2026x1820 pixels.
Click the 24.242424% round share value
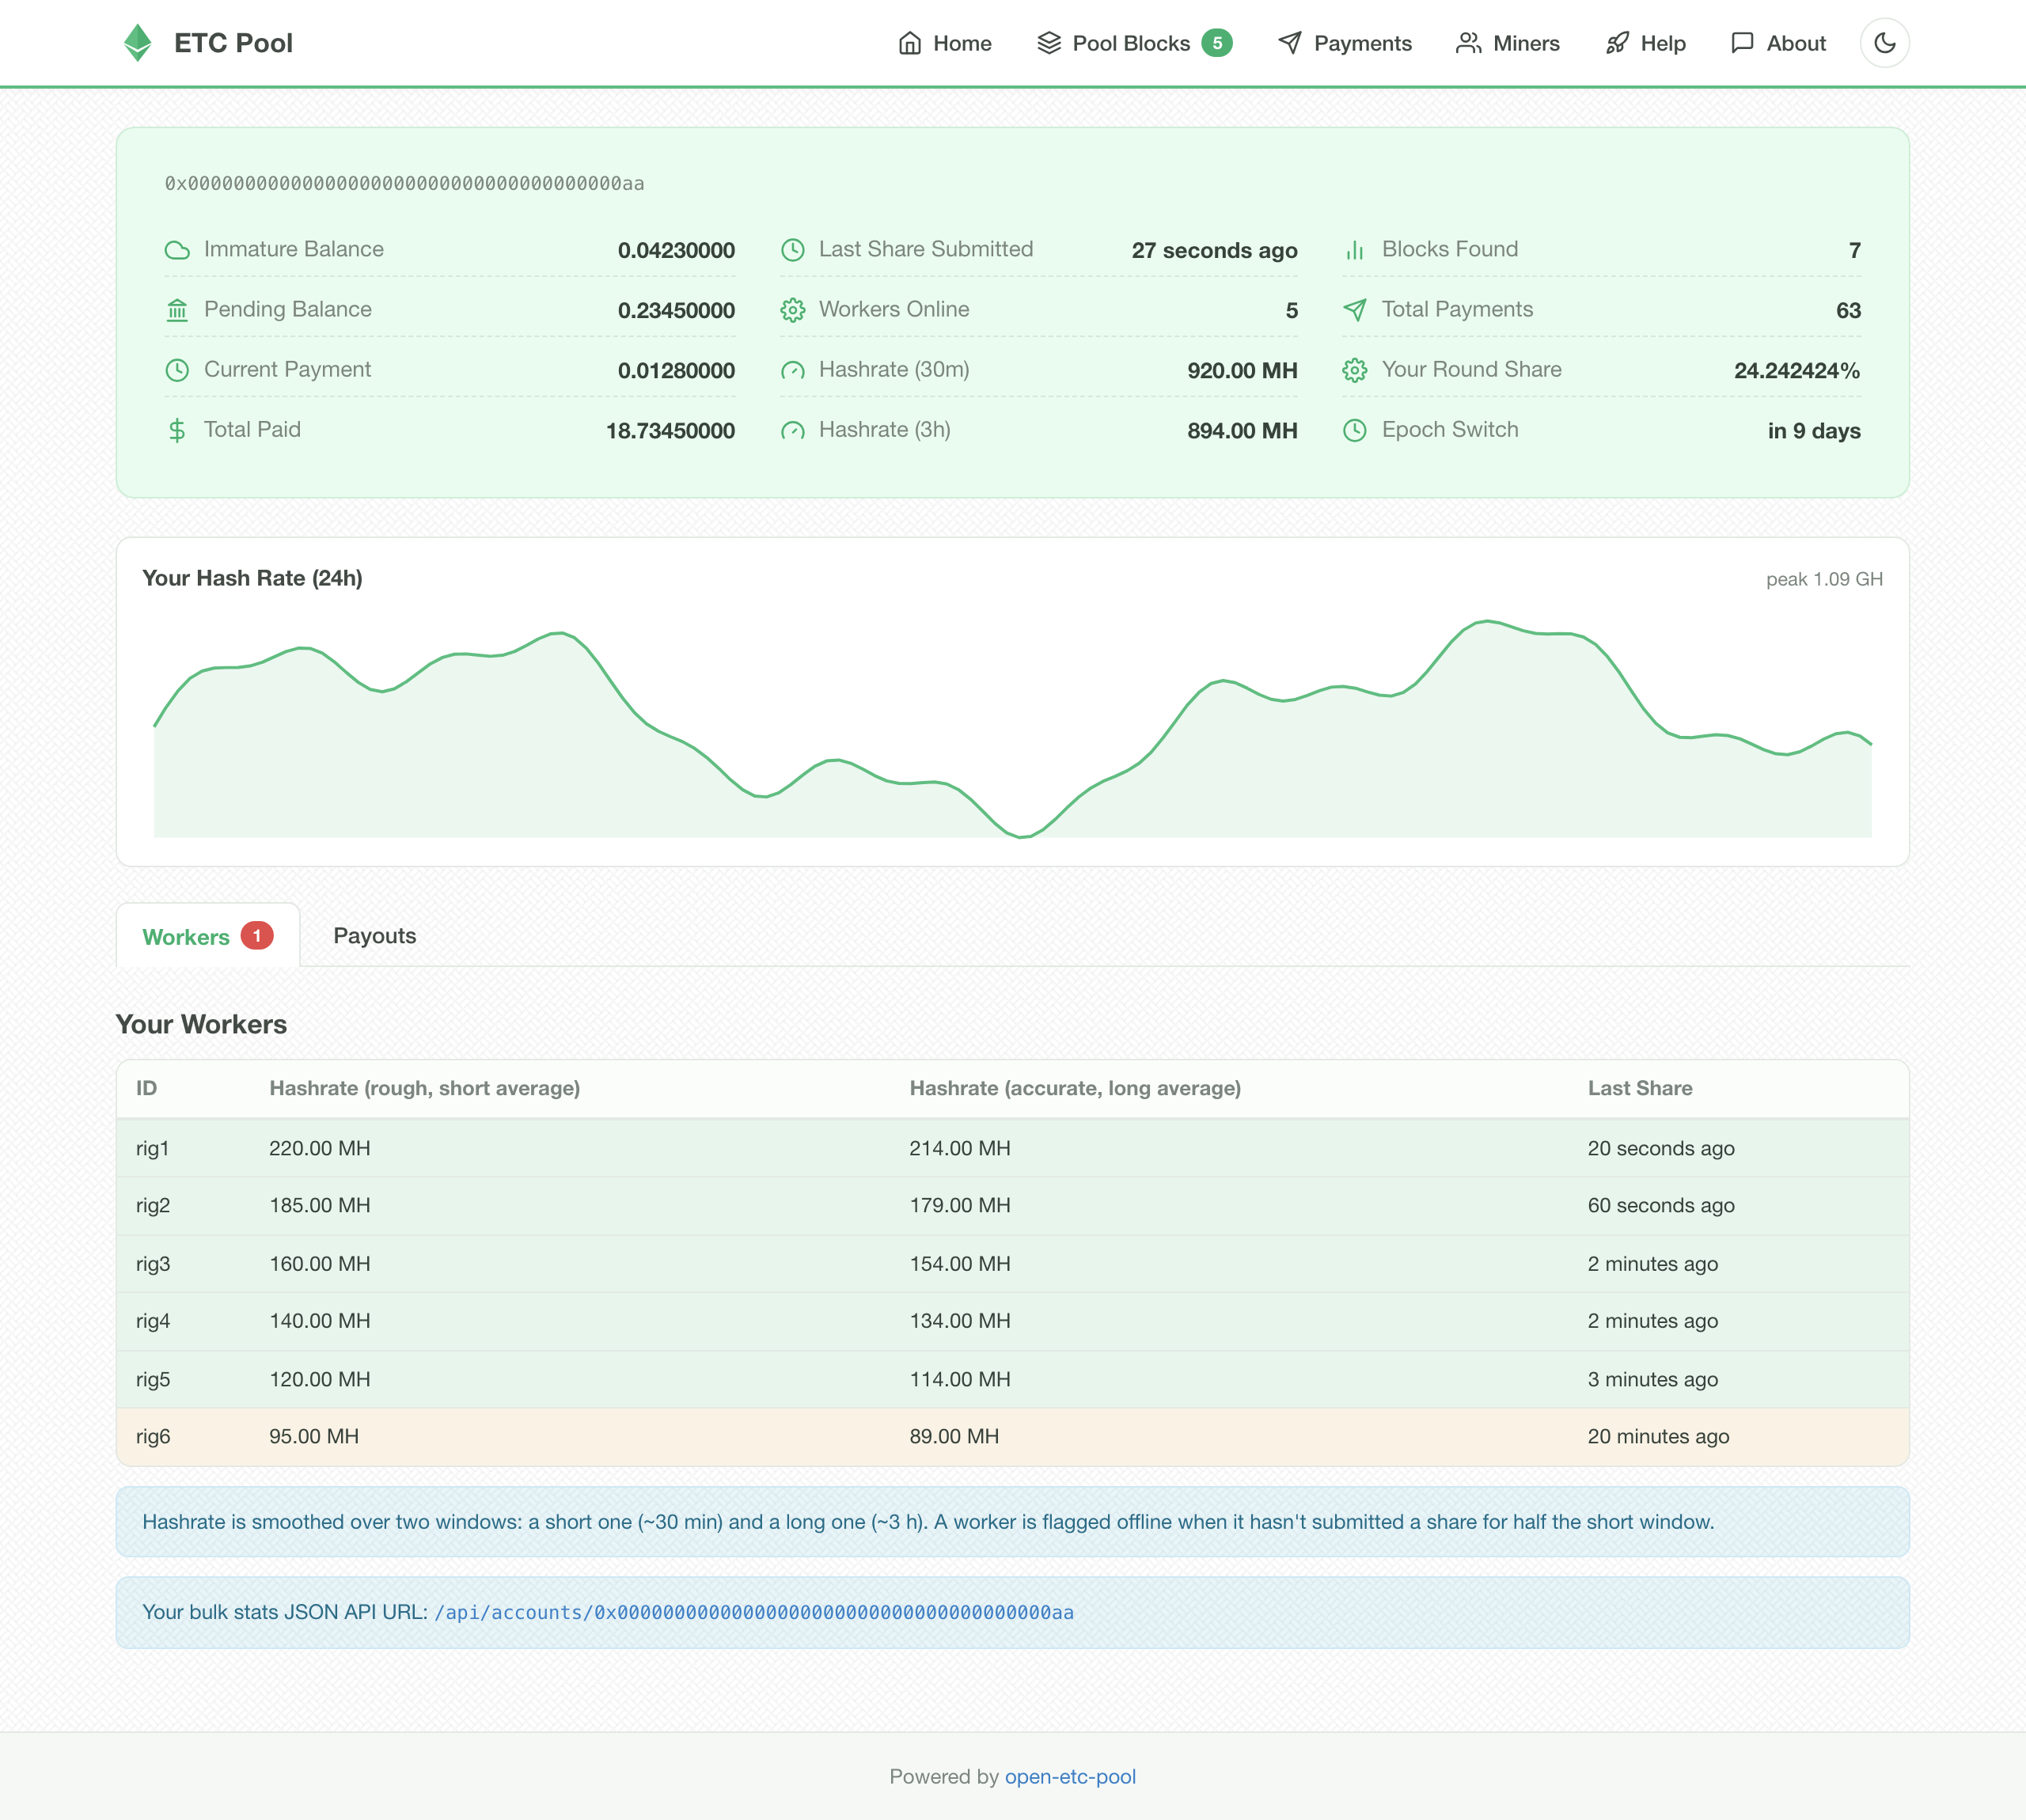click(1797, 370)
